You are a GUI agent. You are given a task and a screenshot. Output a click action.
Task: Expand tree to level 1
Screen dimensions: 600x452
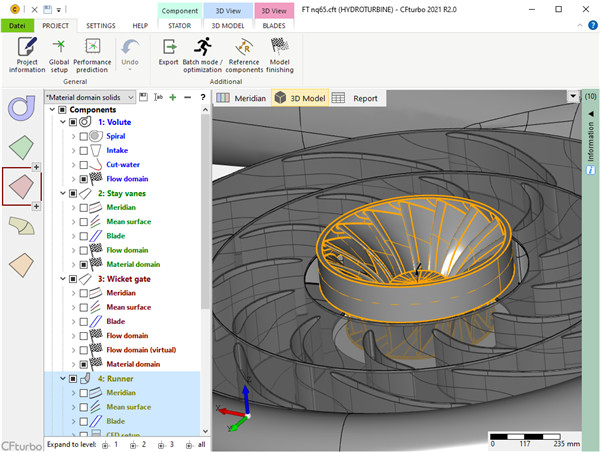(110, 444)
